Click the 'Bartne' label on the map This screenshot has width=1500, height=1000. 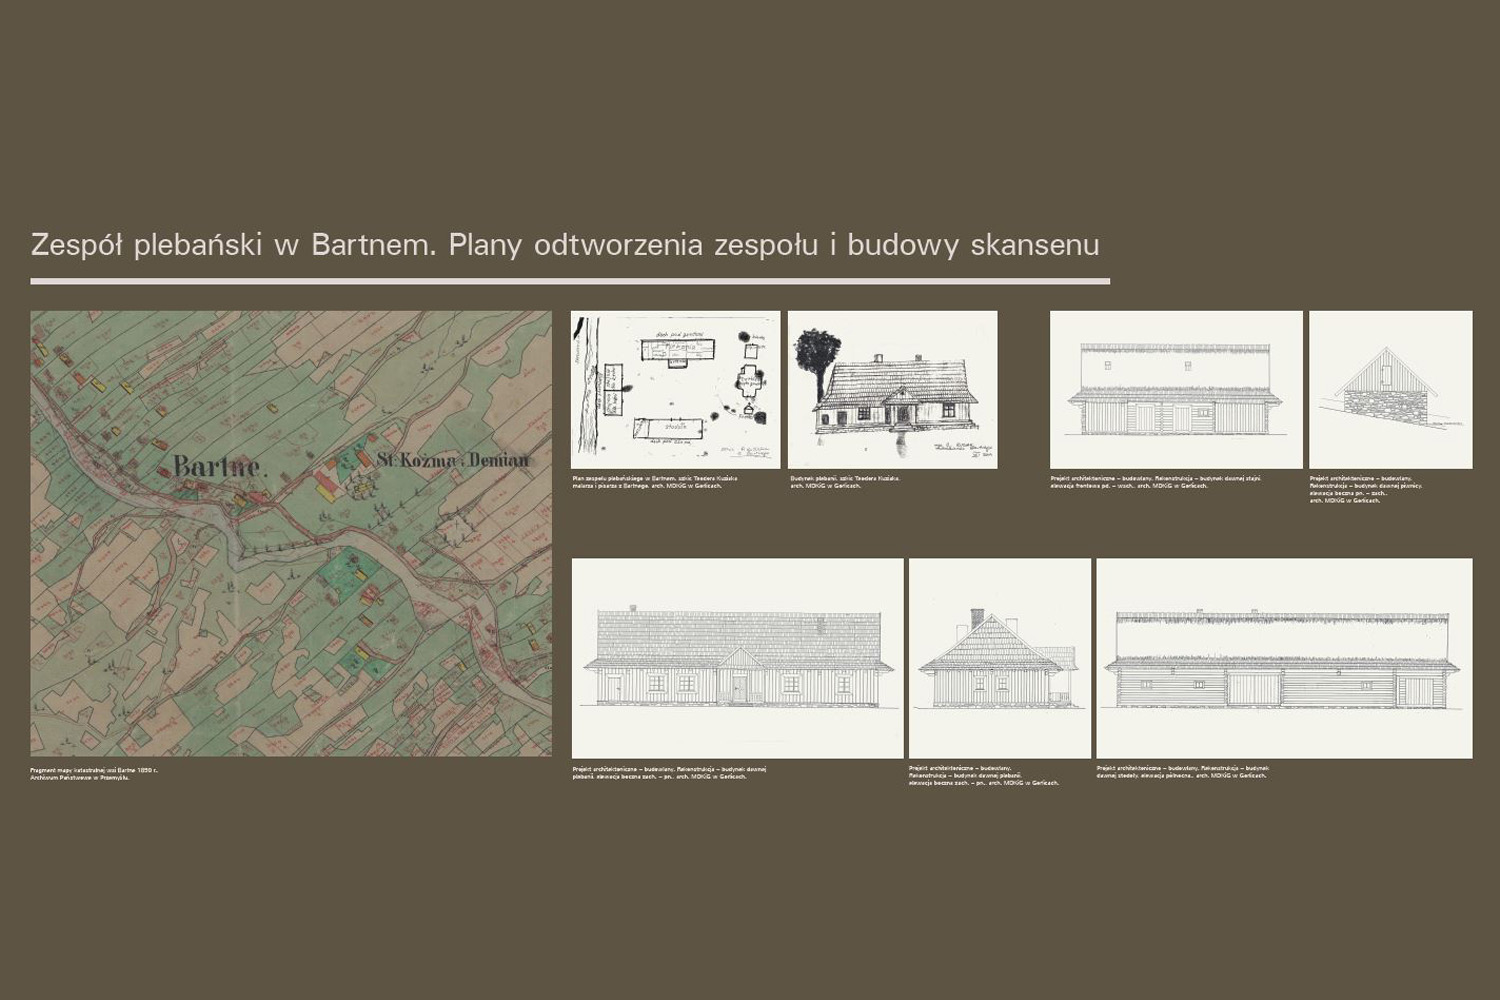tap(217, 466)
